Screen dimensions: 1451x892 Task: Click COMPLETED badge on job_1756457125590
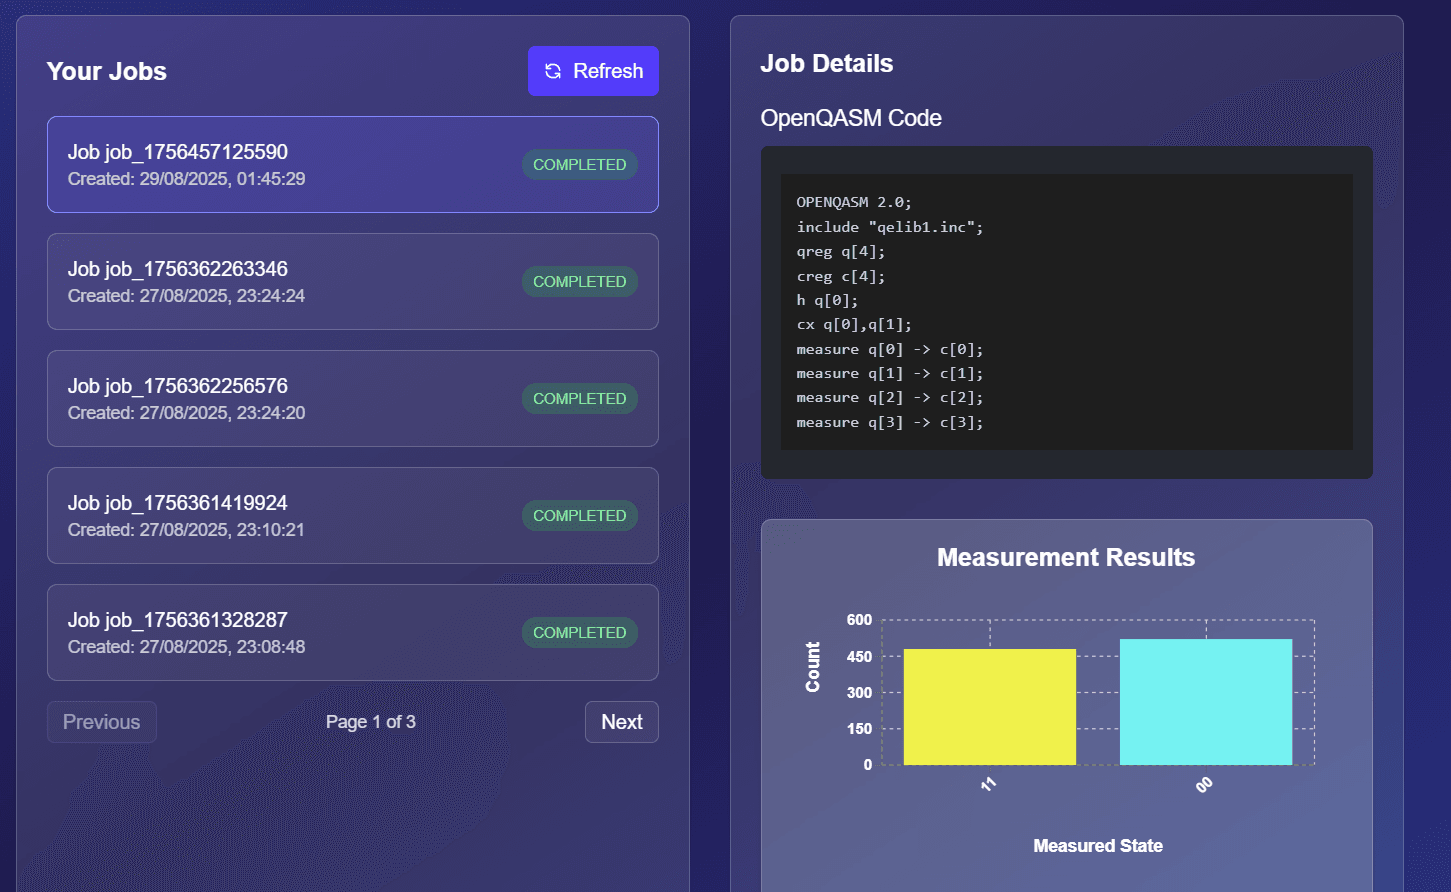point(580,165)
